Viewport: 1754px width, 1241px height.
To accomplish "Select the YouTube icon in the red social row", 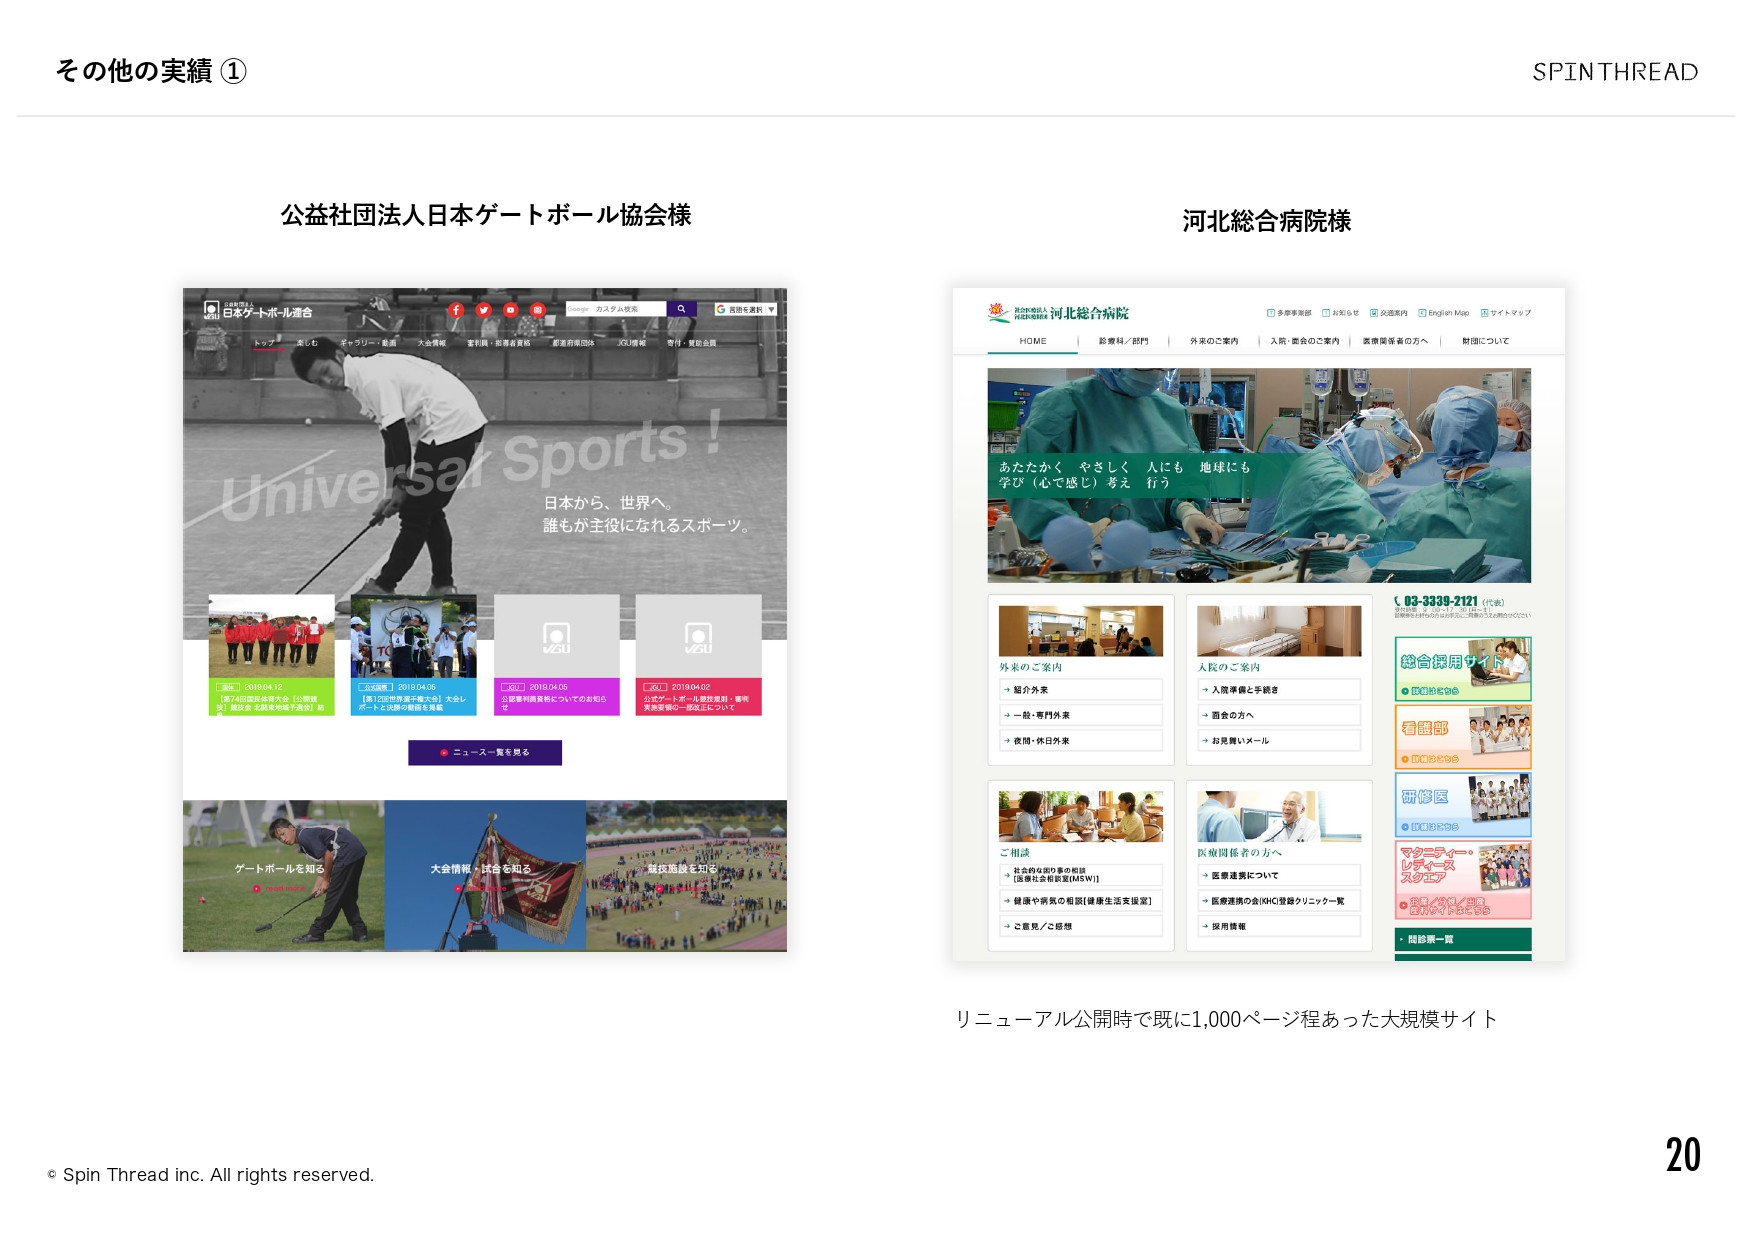I will click(510, 310).
